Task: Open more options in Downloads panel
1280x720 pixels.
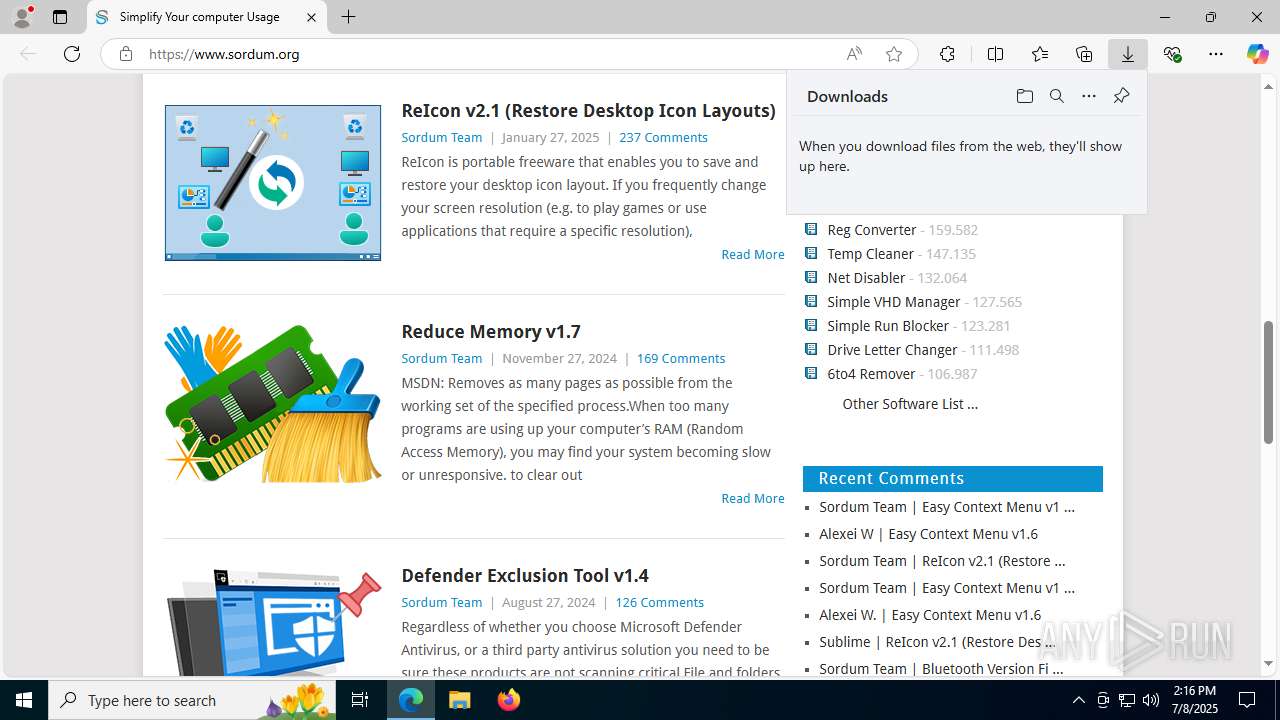Action: 1089,96
